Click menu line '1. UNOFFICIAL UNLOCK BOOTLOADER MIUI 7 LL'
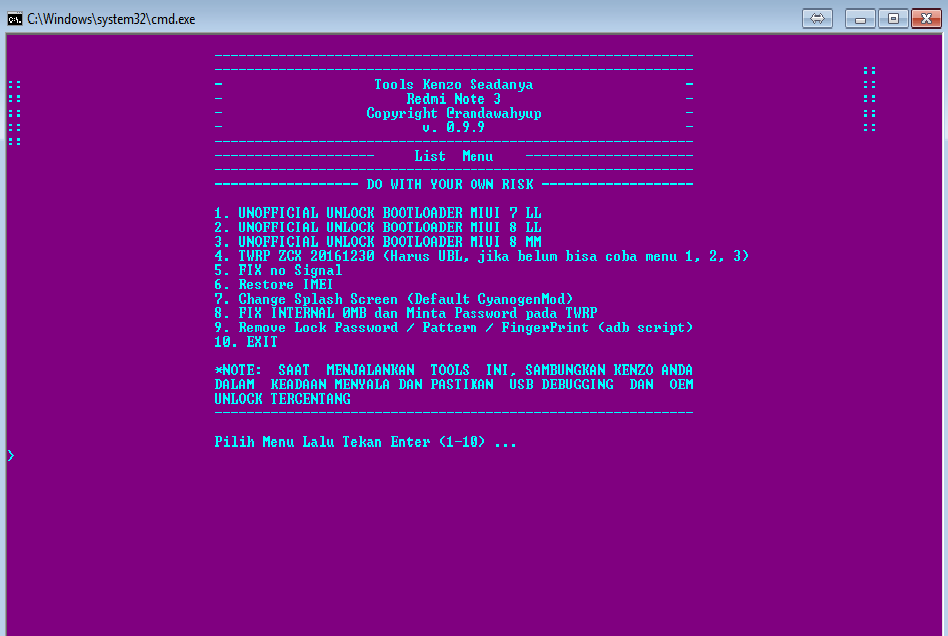948x636 pixels. click(x=378, y=213)
